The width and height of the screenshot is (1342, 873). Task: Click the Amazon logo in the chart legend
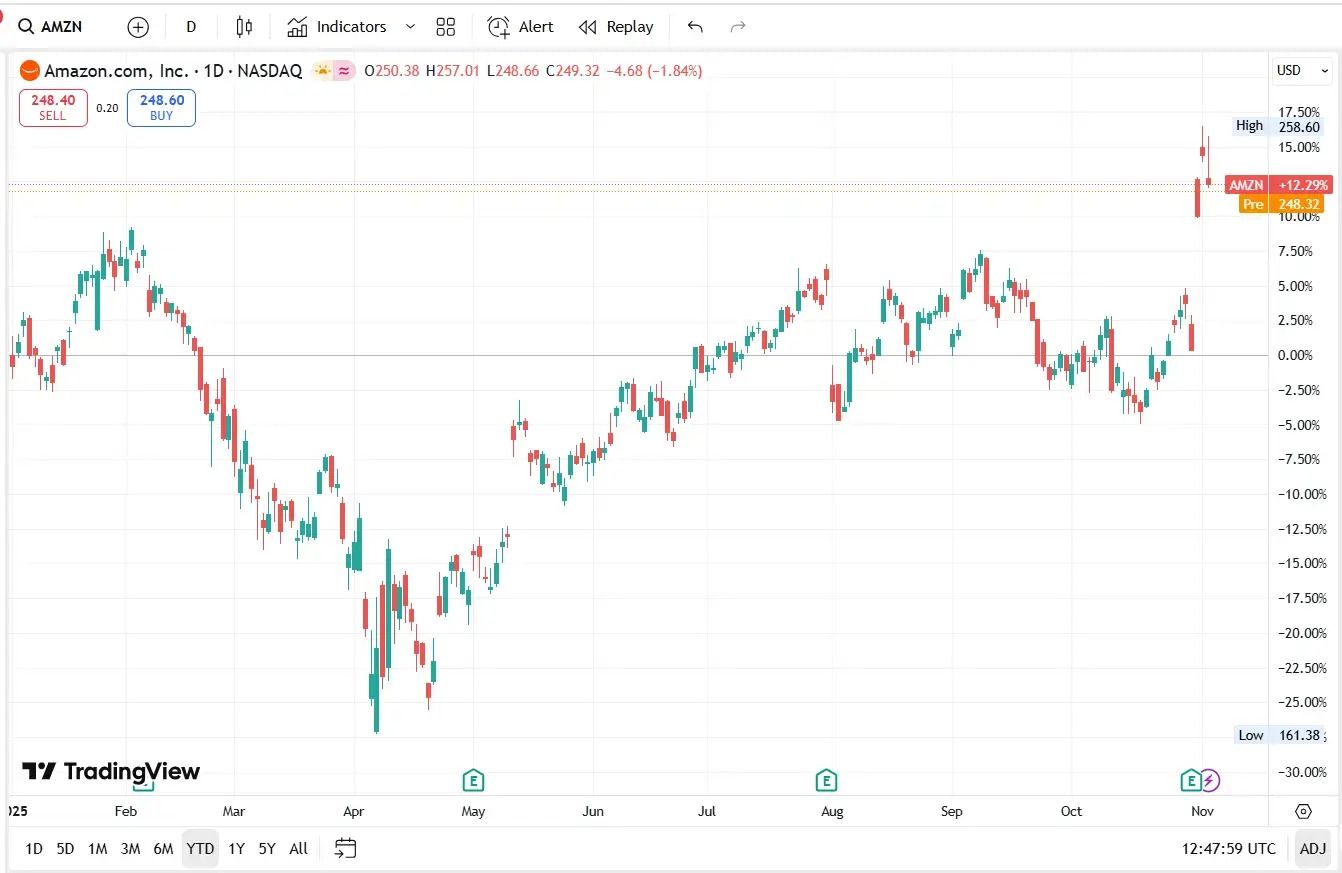pos(29,71)
